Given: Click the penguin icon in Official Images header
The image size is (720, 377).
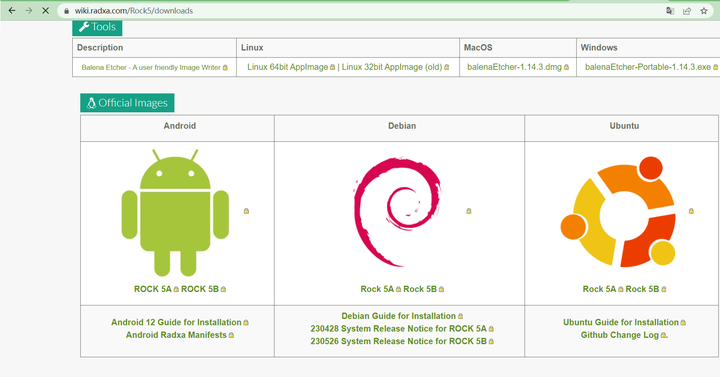Looking at the screenshot, I should (x=91, y=103).
